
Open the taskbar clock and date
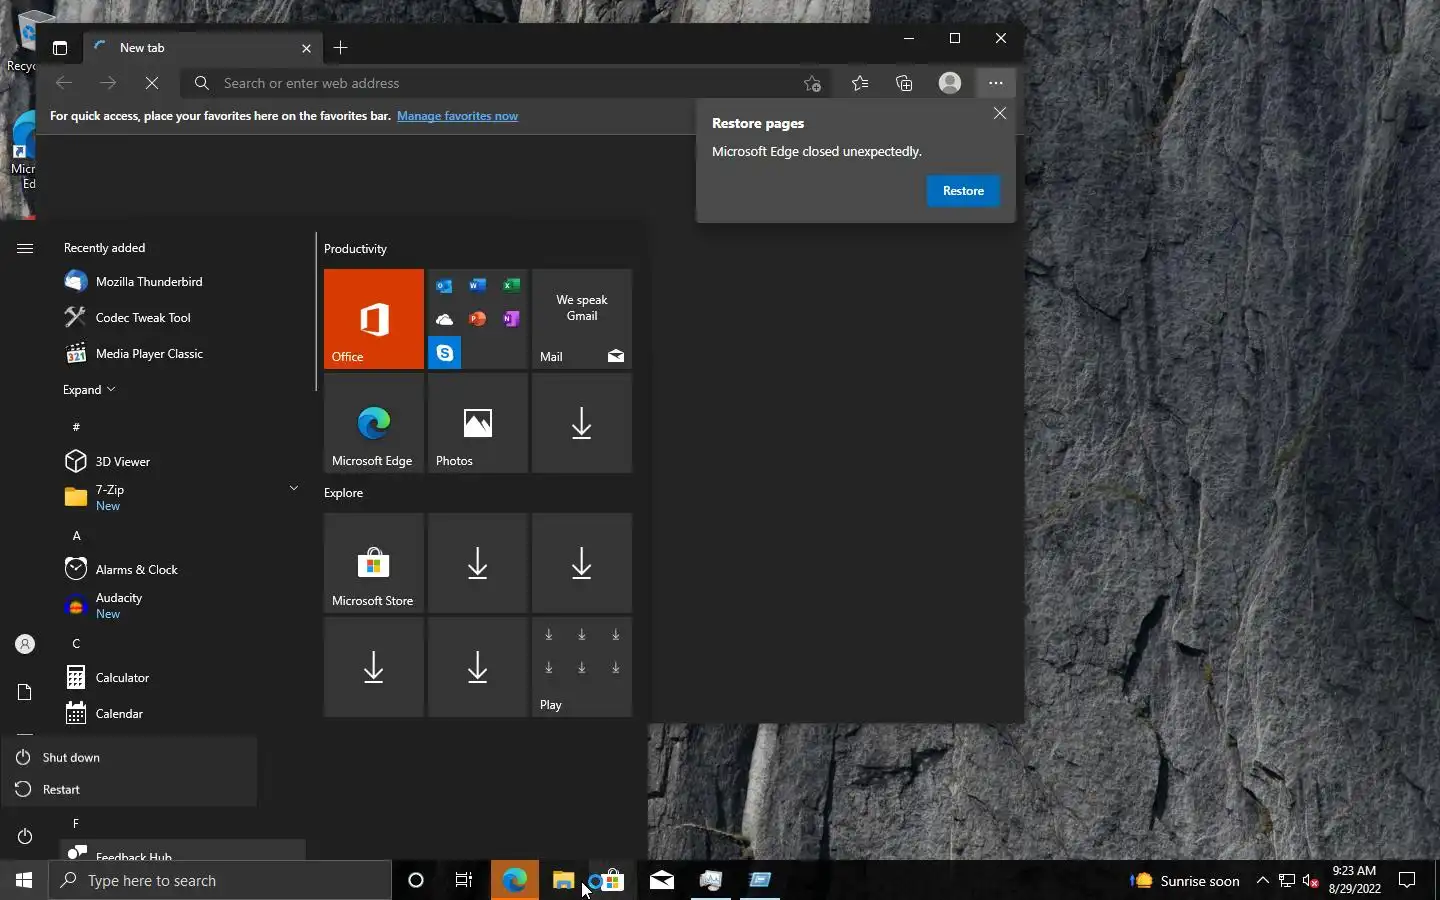point(1355,881)
